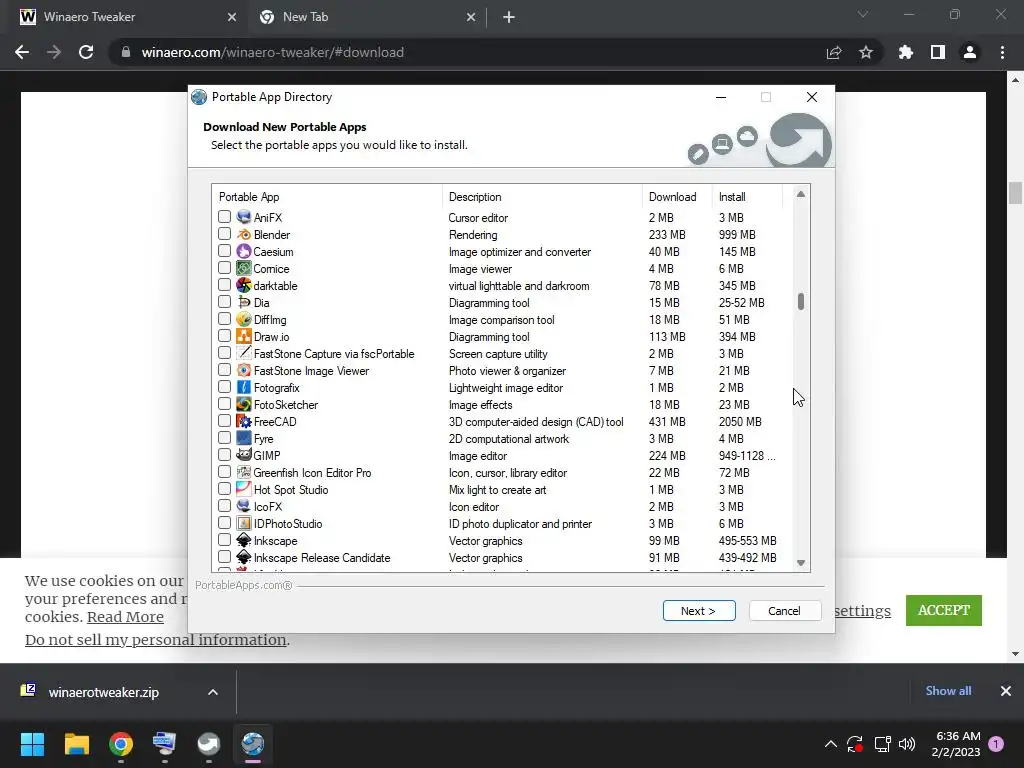Click the Hot Spot Studio icon

244,488
